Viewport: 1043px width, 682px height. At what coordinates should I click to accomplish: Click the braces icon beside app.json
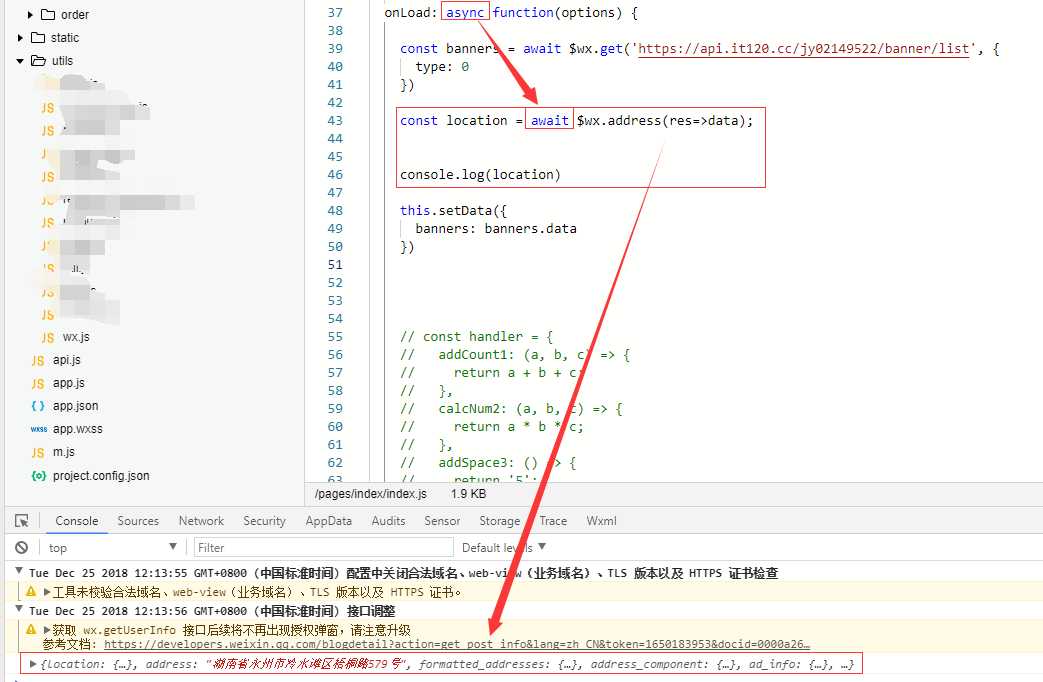38,406
